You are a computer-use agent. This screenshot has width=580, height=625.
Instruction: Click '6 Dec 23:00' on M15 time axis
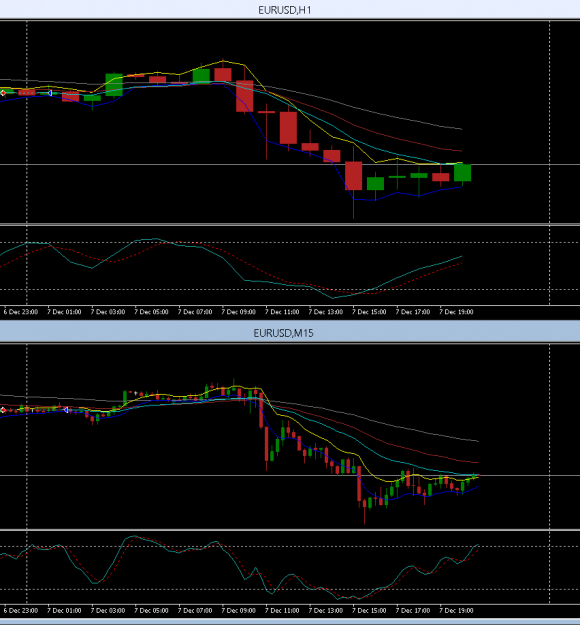[21, 610]
